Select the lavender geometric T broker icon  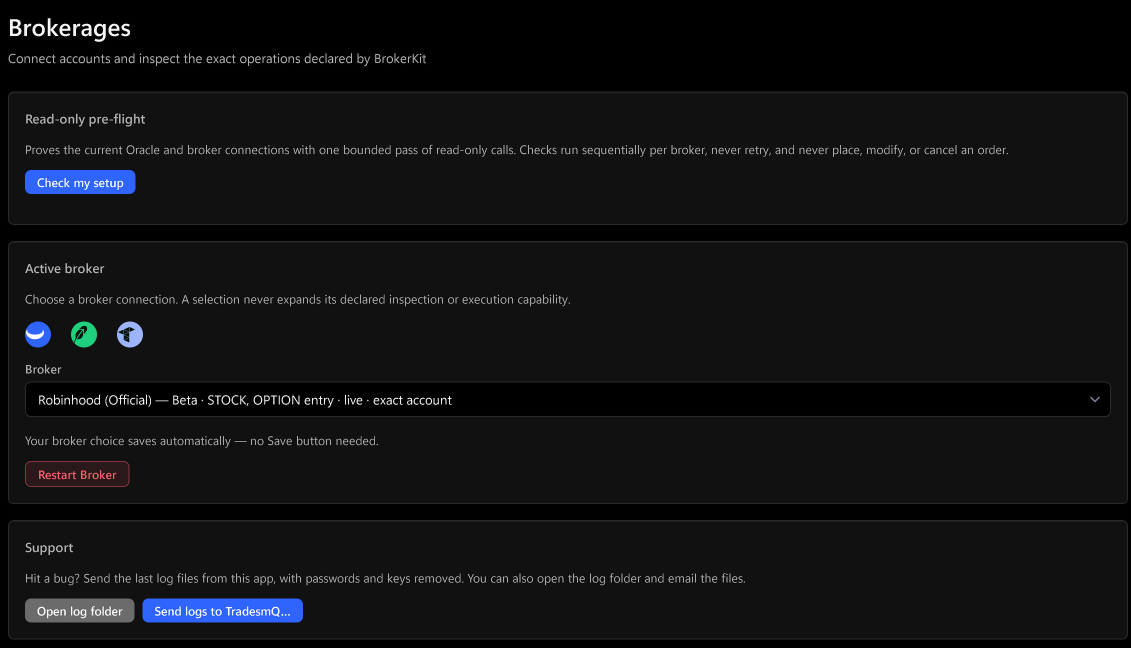[130, 334]
